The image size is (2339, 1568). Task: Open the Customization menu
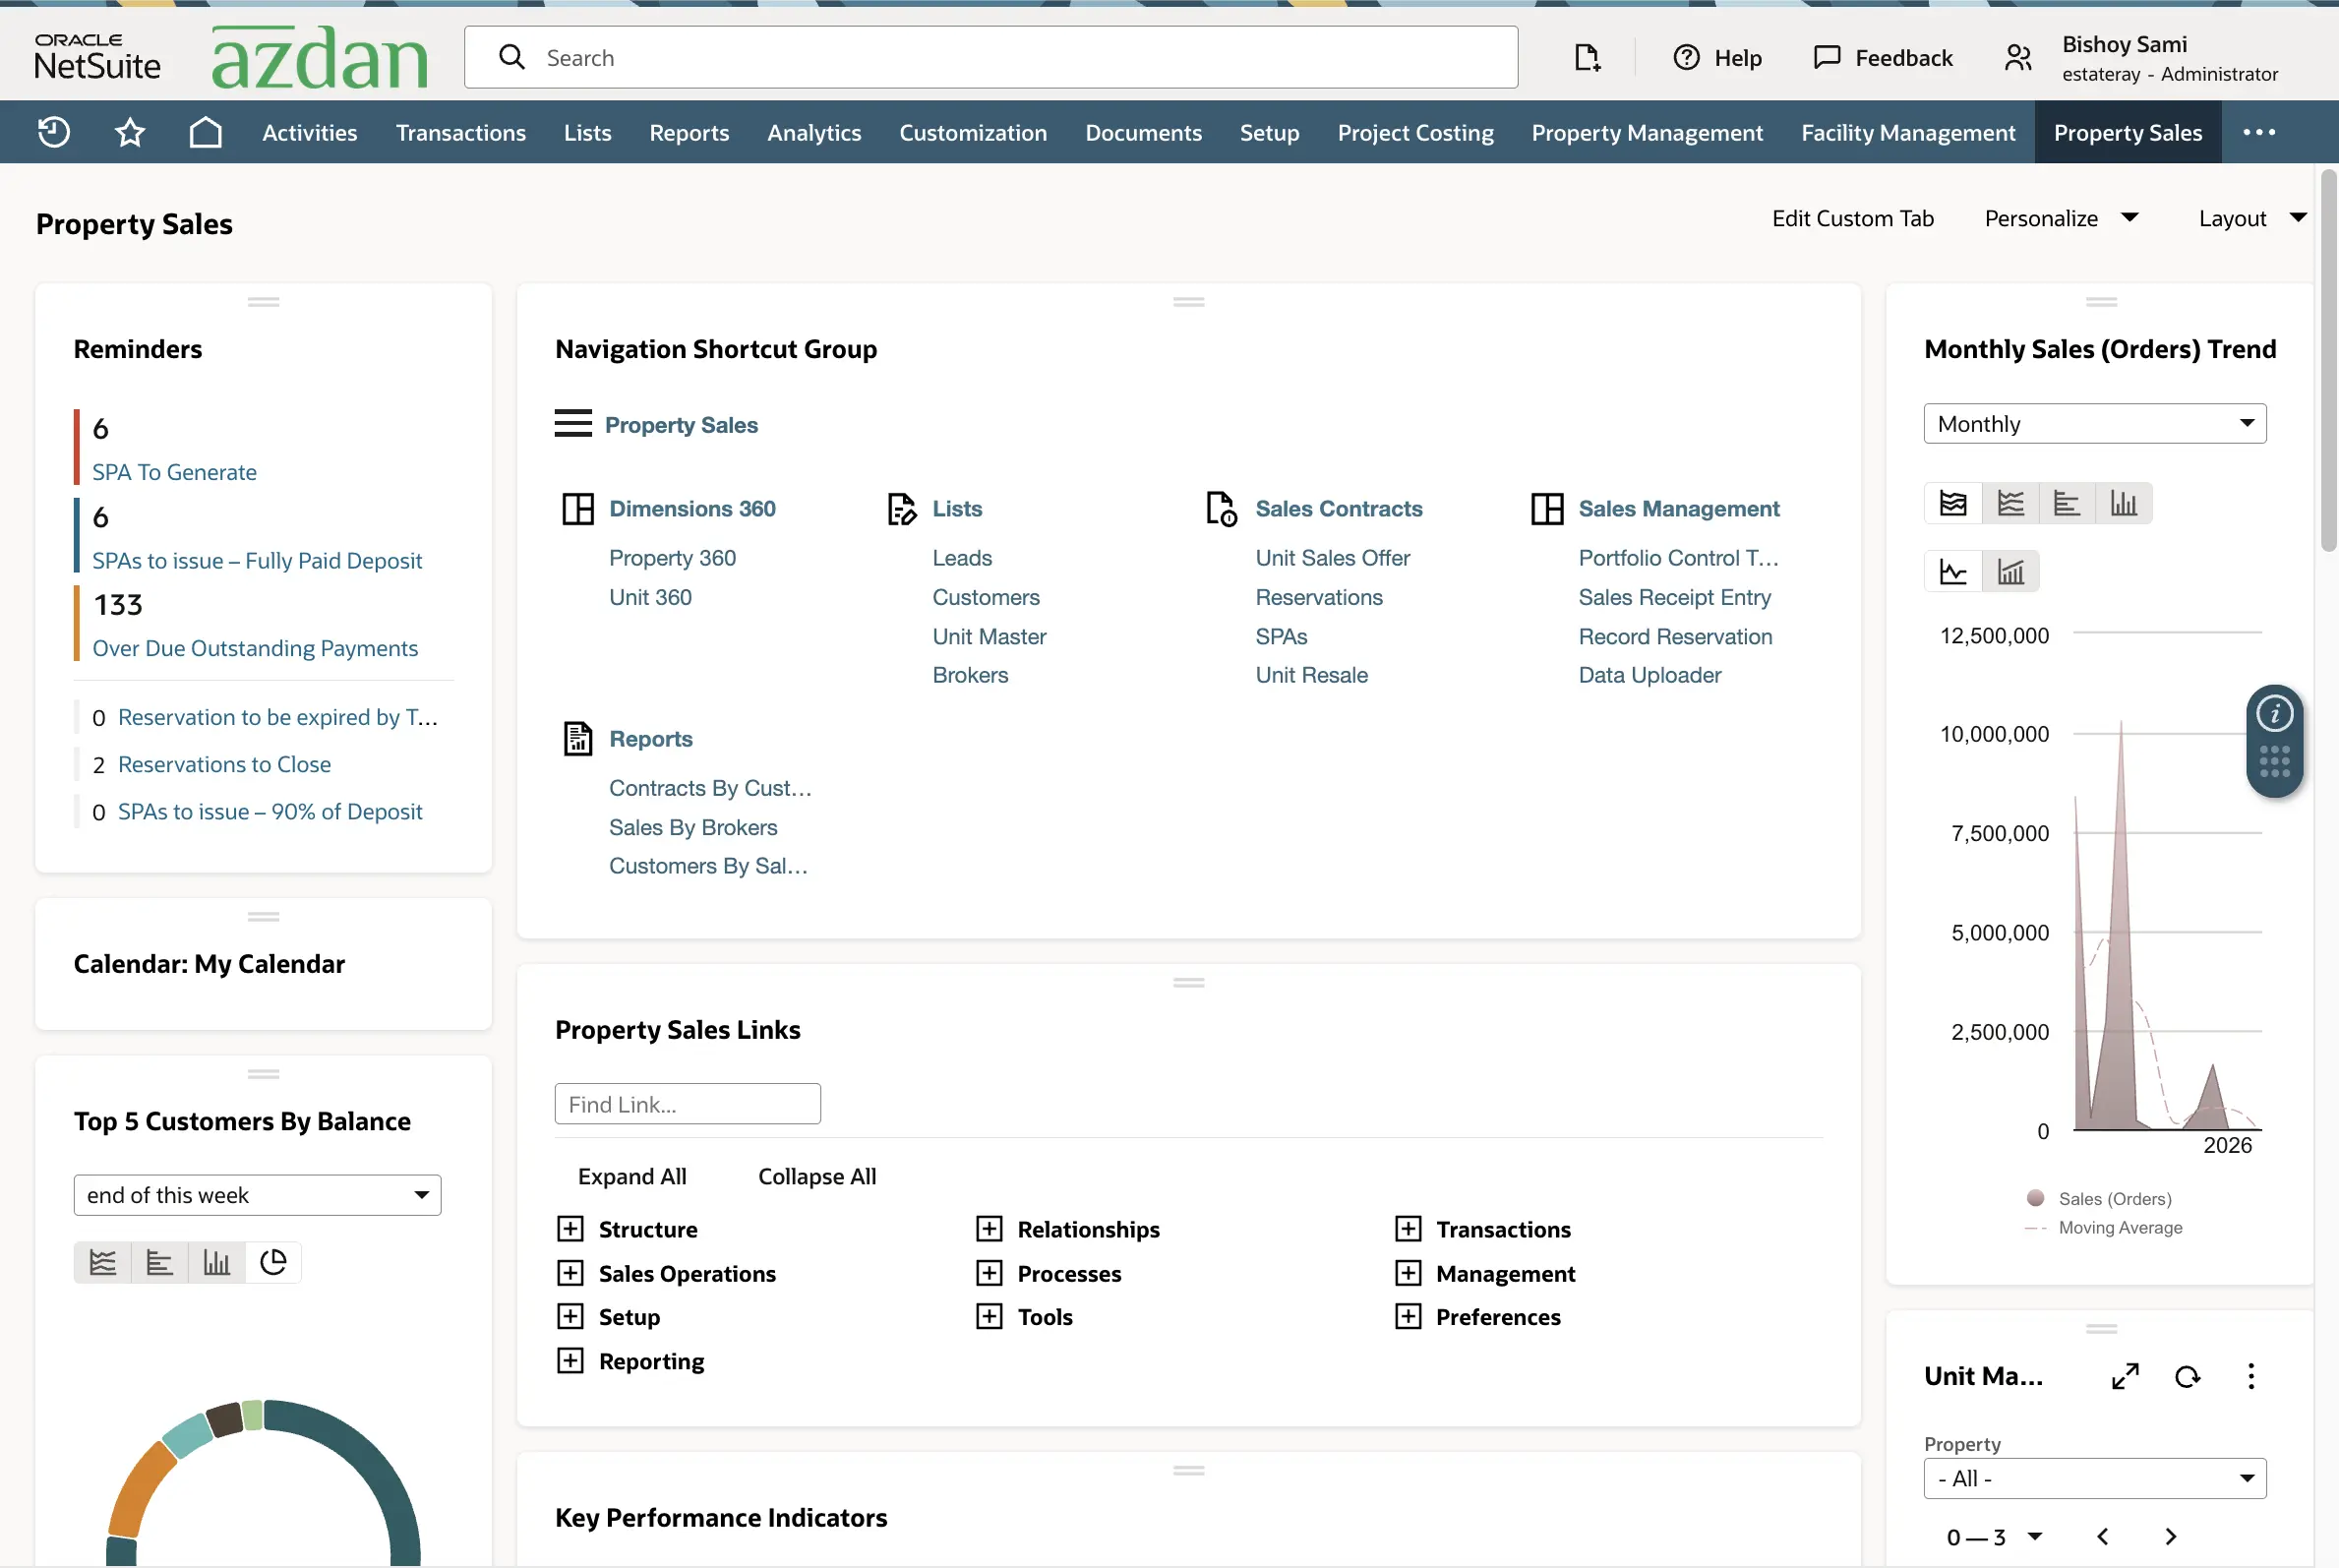[x=973, y=132]
